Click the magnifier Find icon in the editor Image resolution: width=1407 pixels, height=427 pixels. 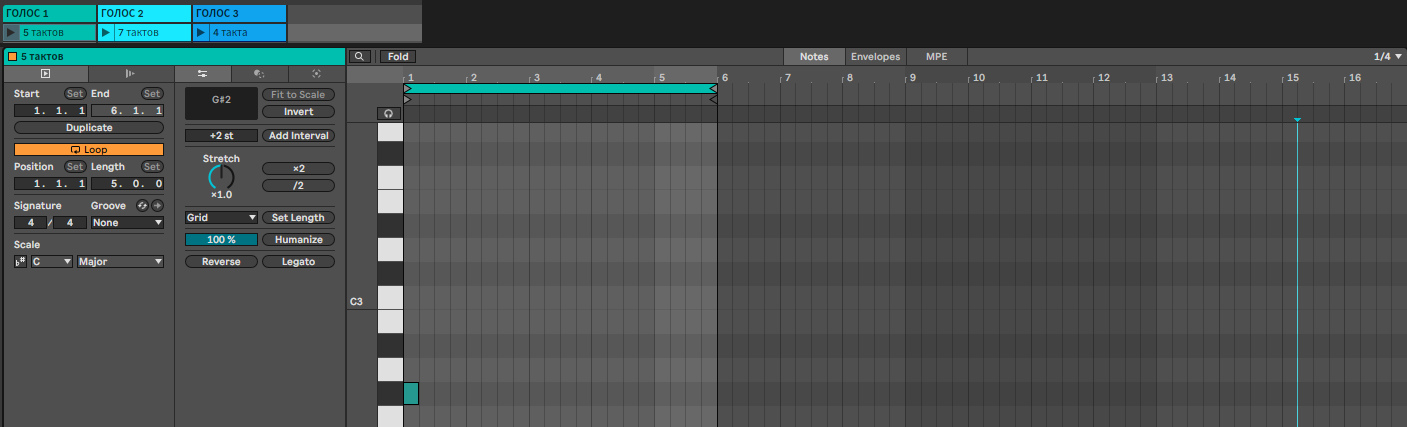coord(359,57)
